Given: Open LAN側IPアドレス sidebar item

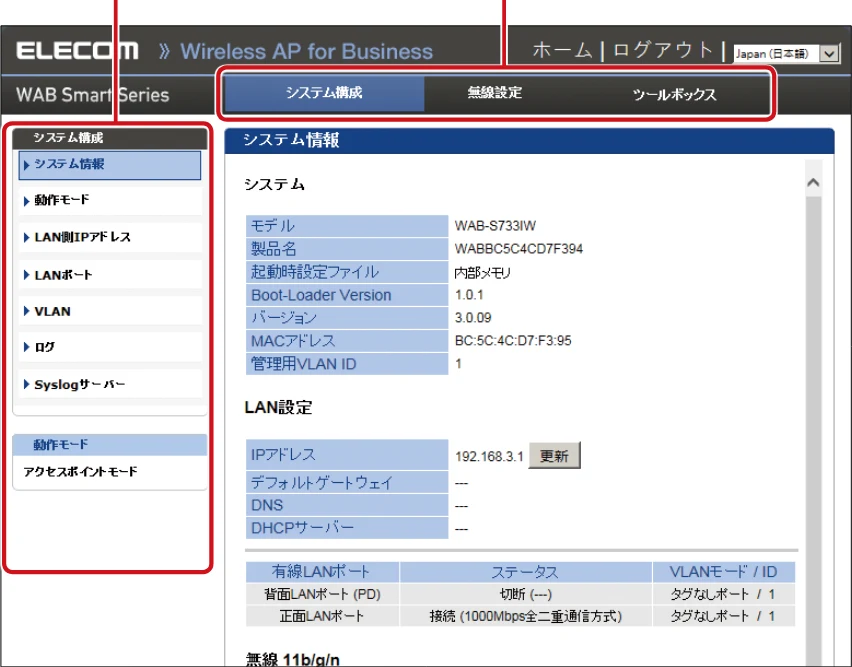Looking at the screenshot, I should coord(110,237).
